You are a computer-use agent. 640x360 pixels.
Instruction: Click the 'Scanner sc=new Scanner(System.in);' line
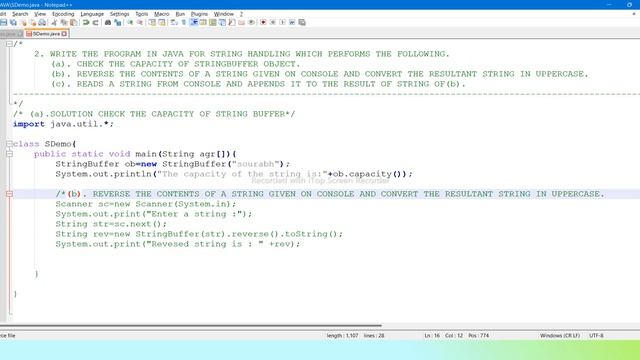[x=146, y=204]
